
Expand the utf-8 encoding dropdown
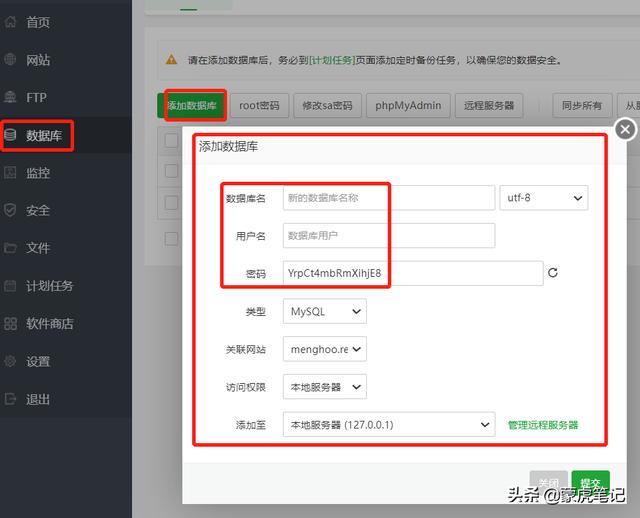coord(543,198)
